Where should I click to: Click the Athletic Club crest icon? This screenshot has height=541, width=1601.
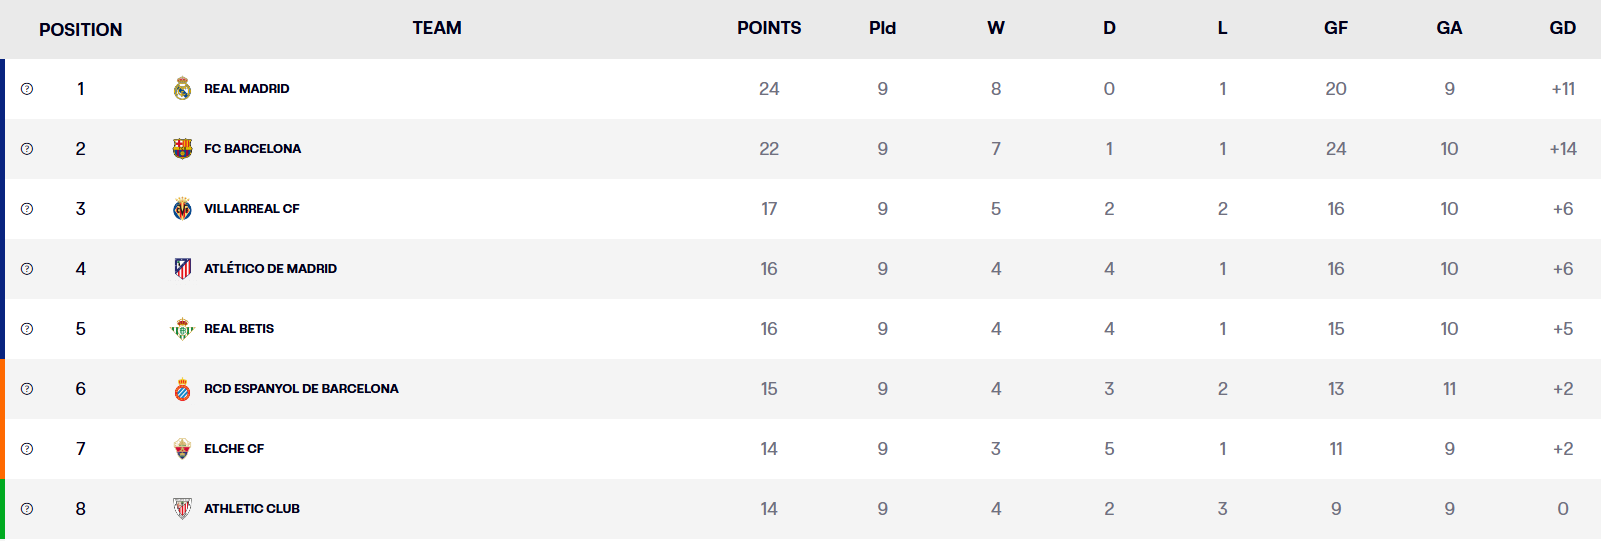pos(182,509)
